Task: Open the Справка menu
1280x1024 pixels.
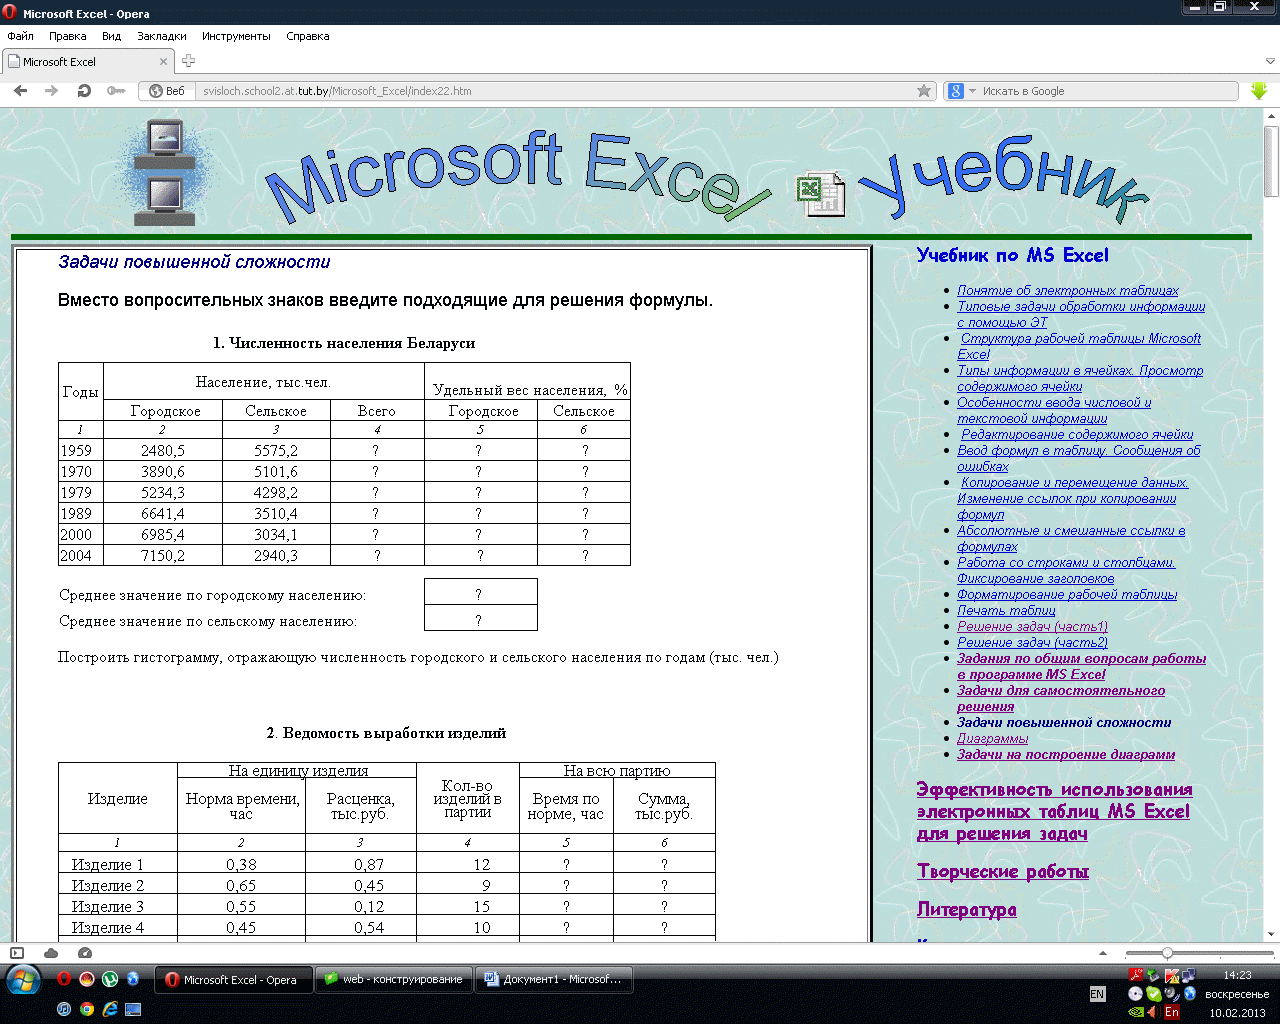Action: (308, 36)
